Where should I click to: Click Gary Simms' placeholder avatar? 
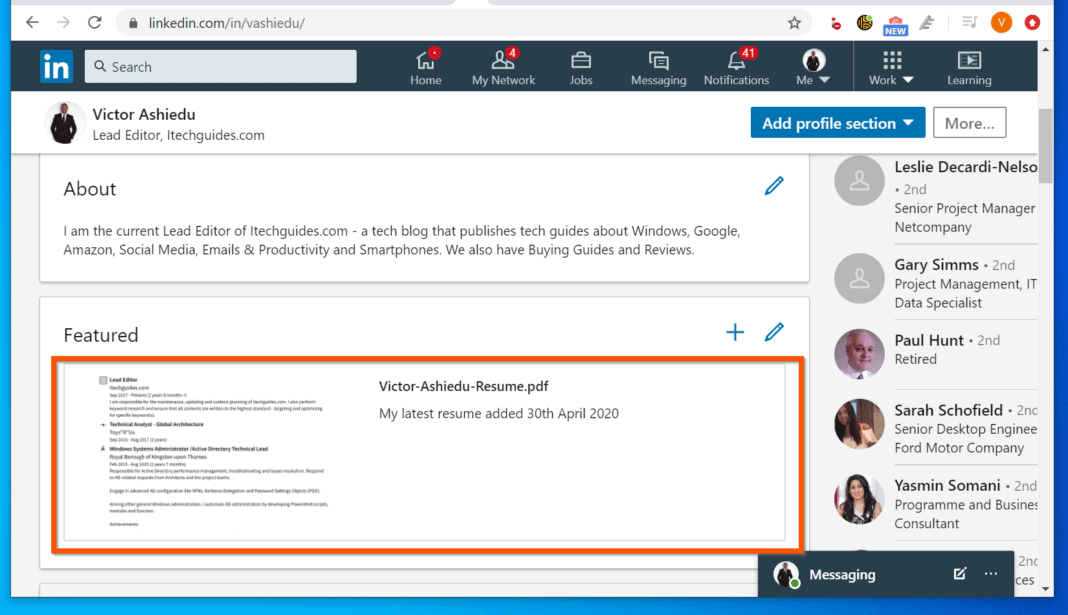click(860, 278)
